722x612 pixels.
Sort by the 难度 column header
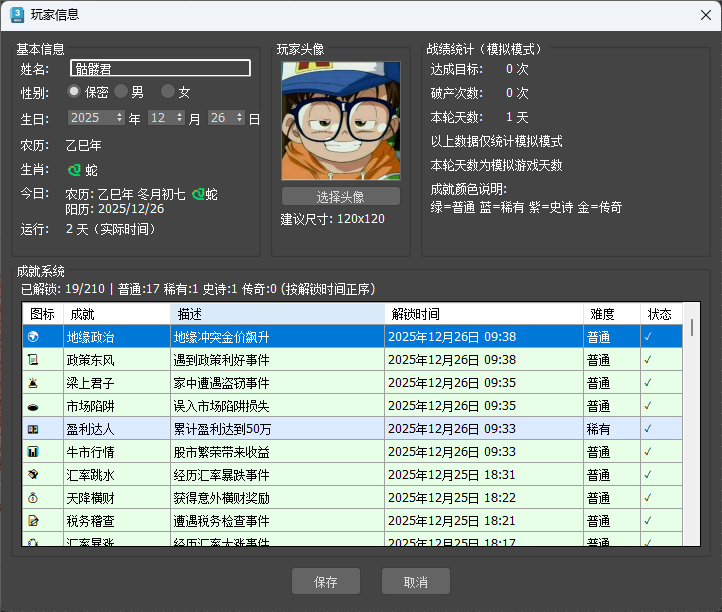click(x=611, y=314)
